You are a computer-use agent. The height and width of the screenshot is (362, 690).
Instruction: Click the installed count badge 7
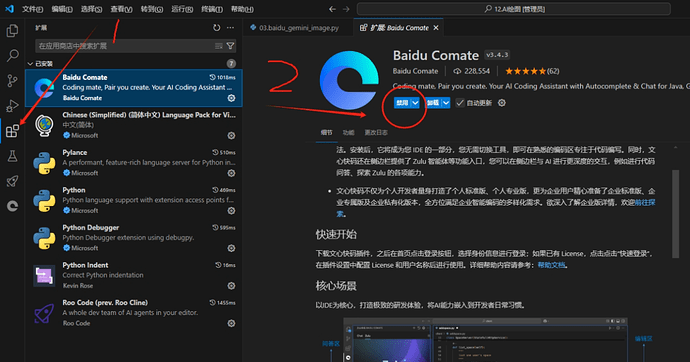(x=231, y=64)
